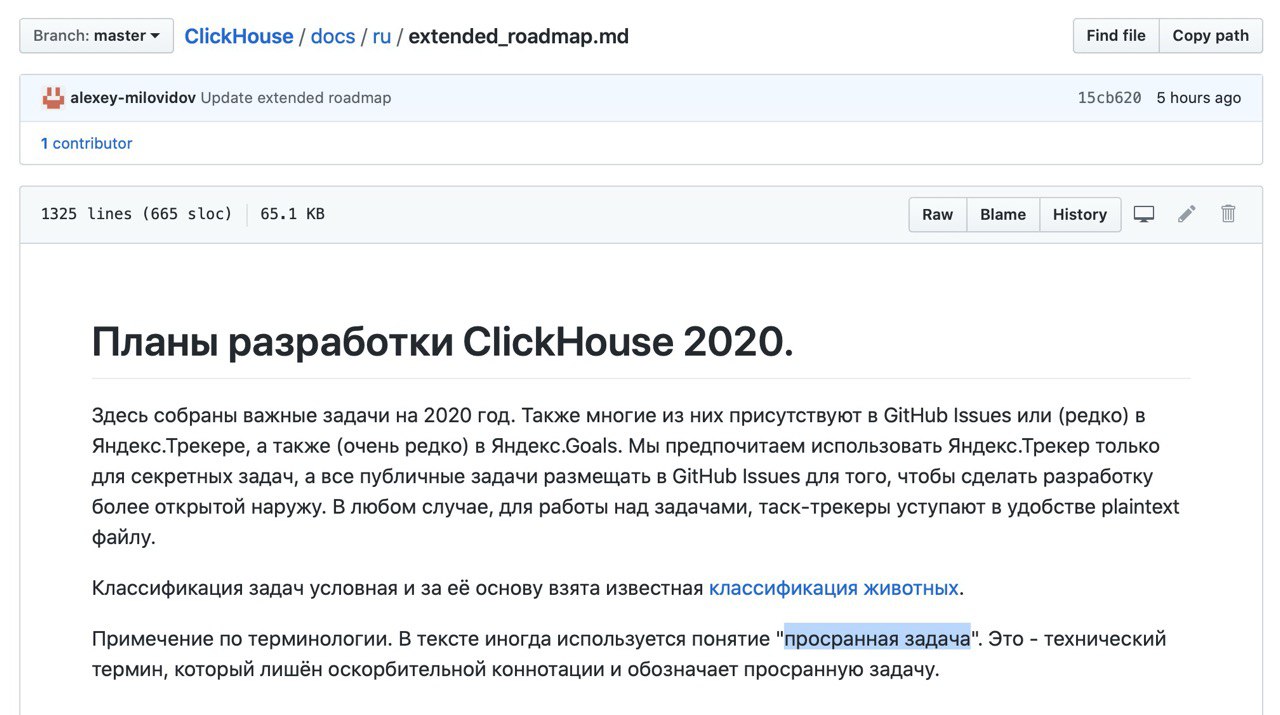Edit this file with pencil icon
The image size is (1280, 715).
[x=1187, y=214]
